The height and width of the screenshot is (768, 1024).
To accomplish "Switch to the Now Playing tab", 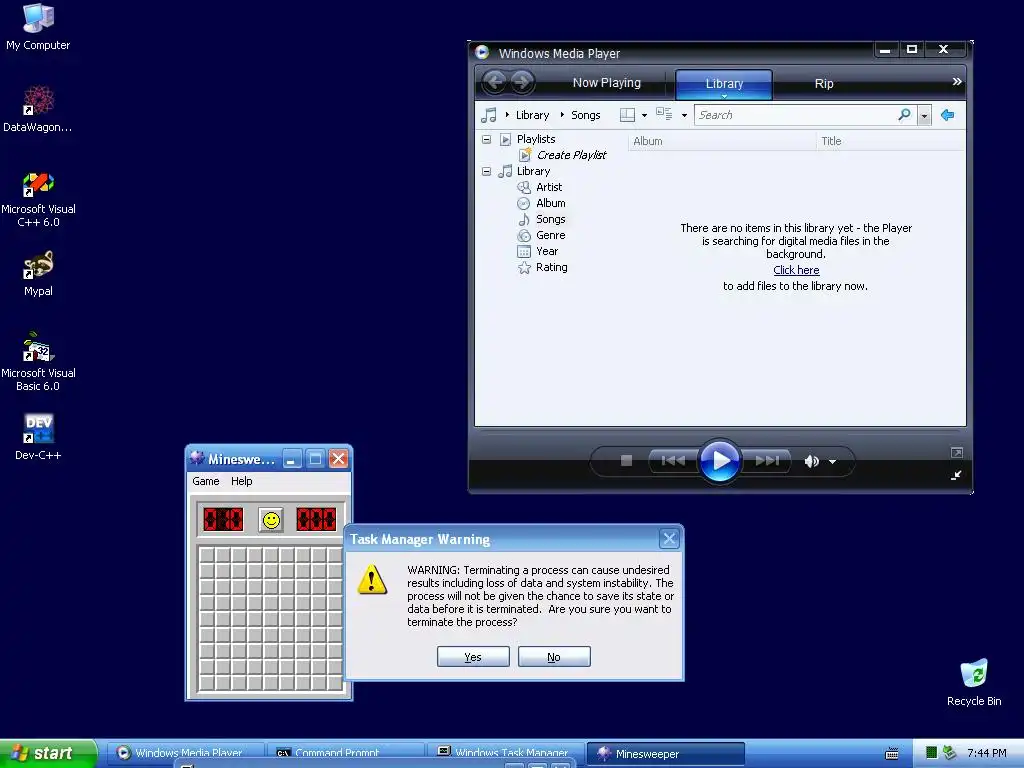I will (607, 83).
